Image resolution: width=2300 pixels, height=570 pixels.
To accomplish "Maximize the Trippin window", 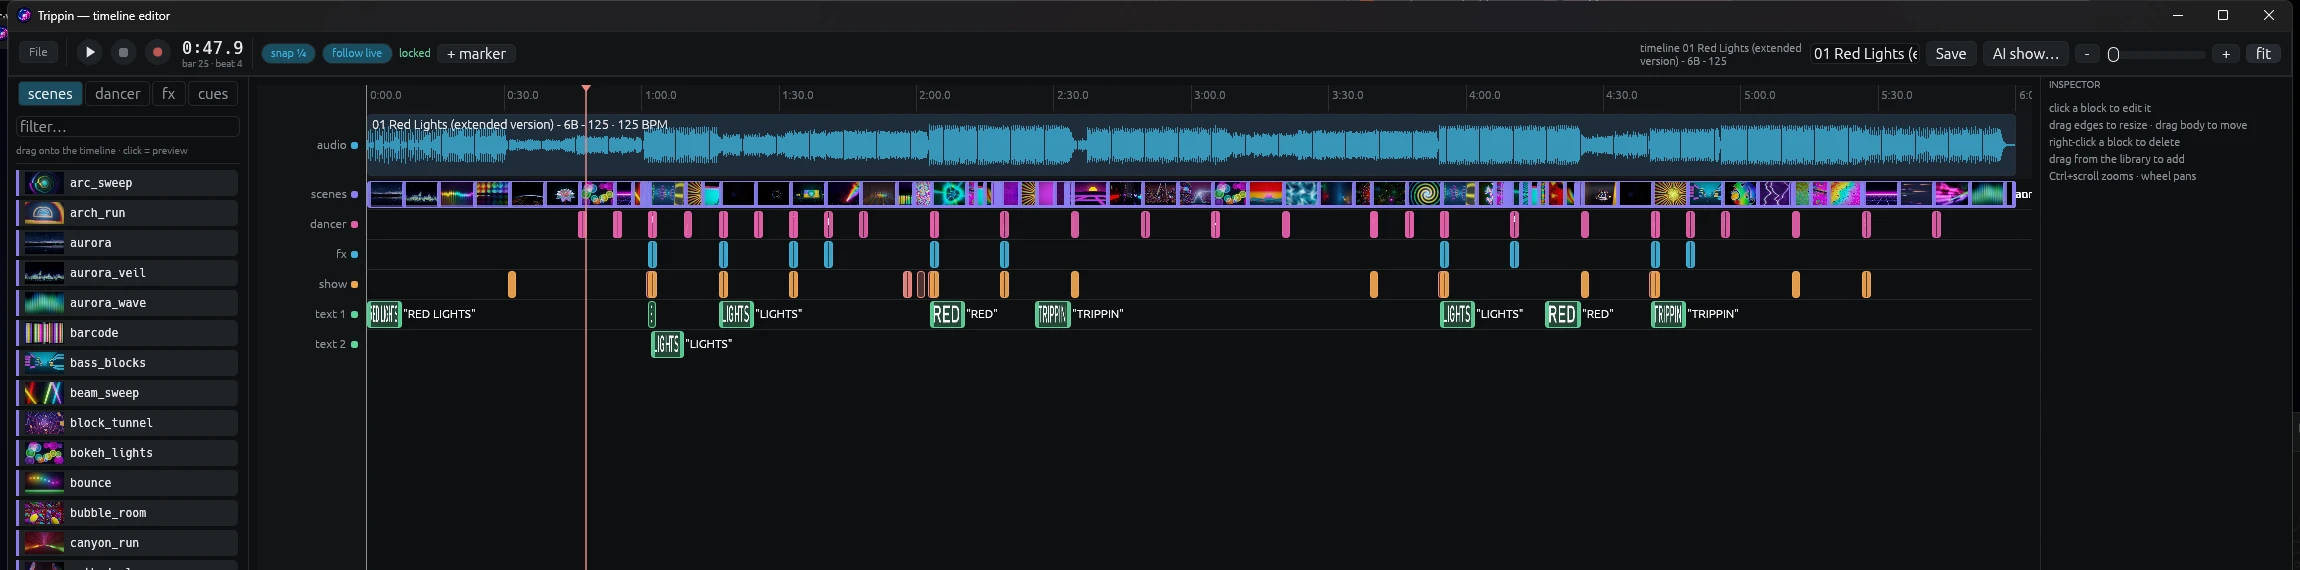I will 2223,15.
